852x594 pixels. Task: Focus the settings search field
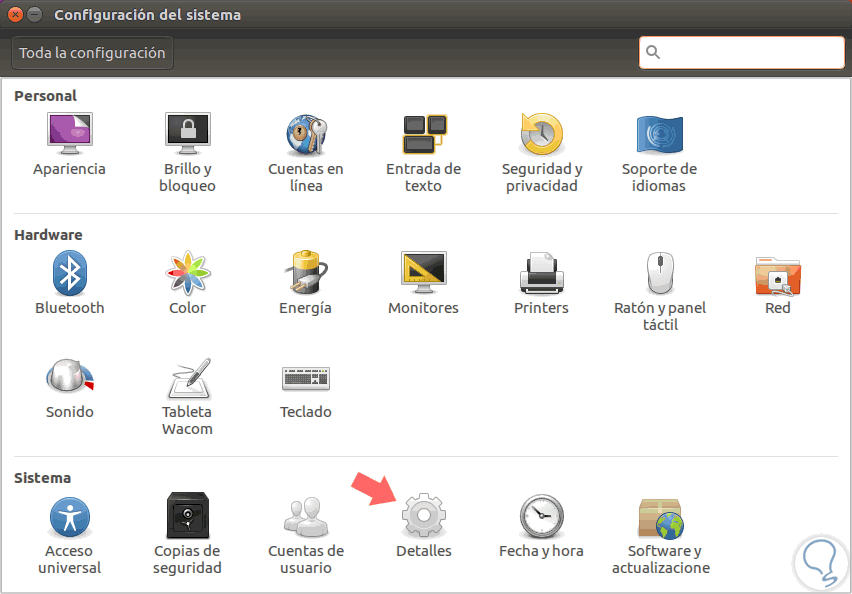[x=742, y=53]
